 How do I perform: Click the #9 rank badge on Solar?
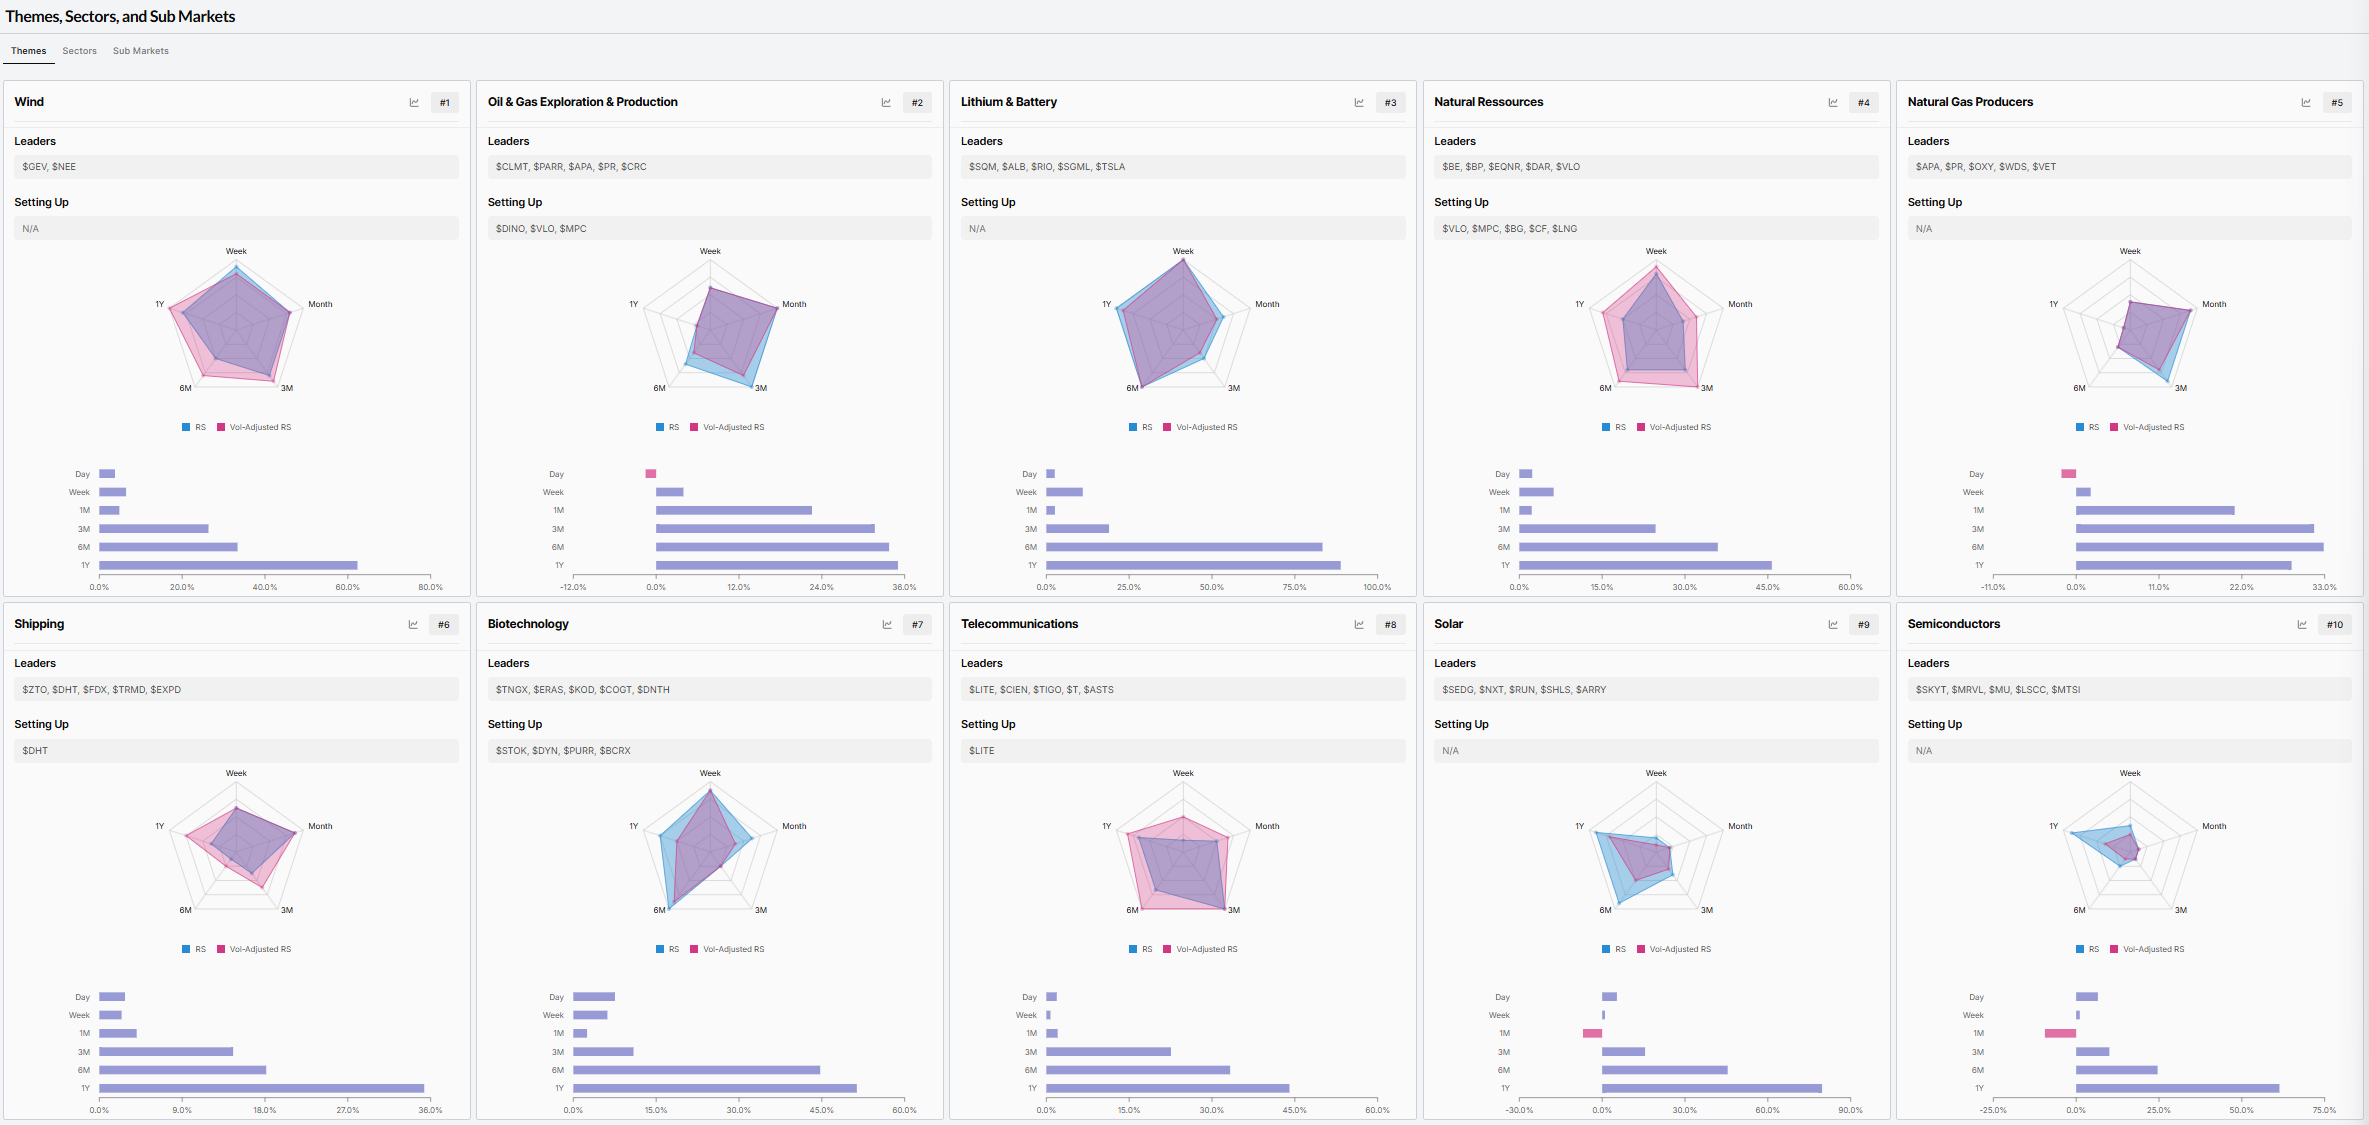tap(1863, 625)
